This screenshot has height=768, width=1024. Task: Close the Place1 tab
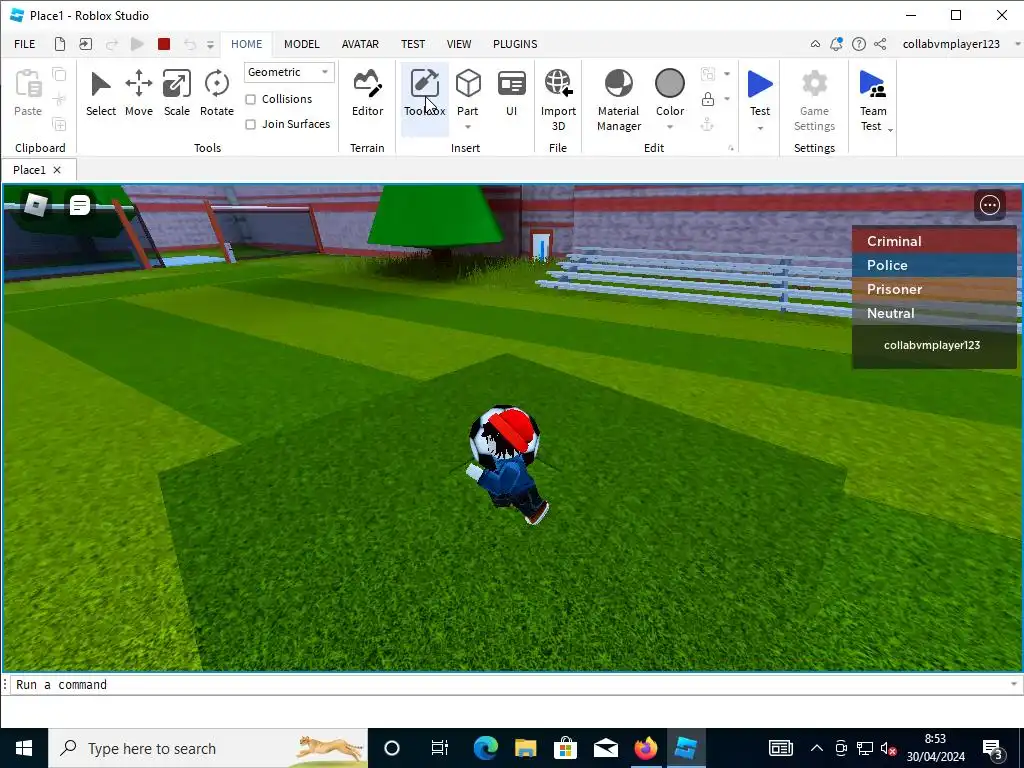(x=57, y=170)
